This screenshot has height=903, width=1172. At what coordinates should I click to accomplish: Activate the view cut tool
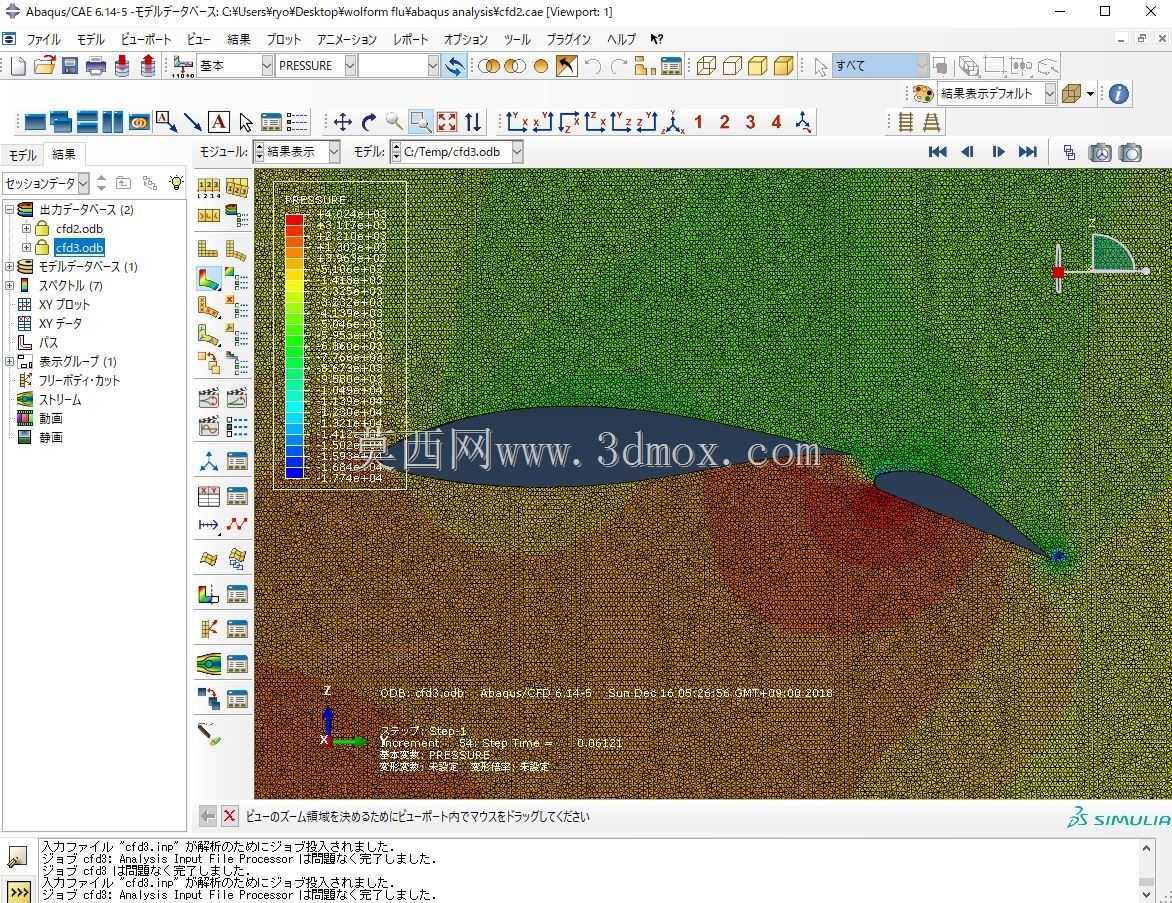click(x=209, y=594)
